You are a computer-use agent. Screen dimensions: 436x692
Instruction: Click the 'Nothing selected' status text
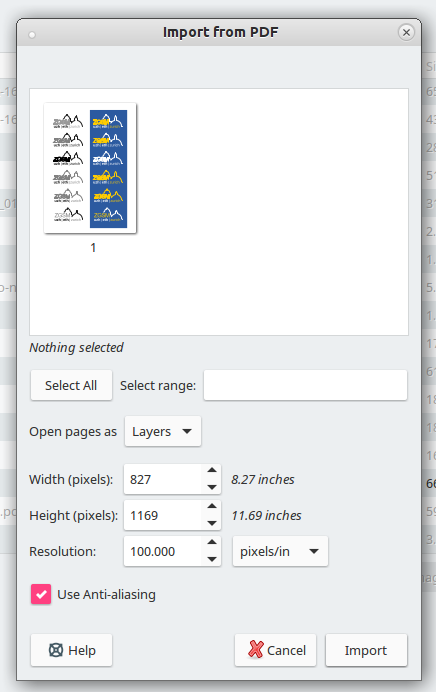click(76, 348)
